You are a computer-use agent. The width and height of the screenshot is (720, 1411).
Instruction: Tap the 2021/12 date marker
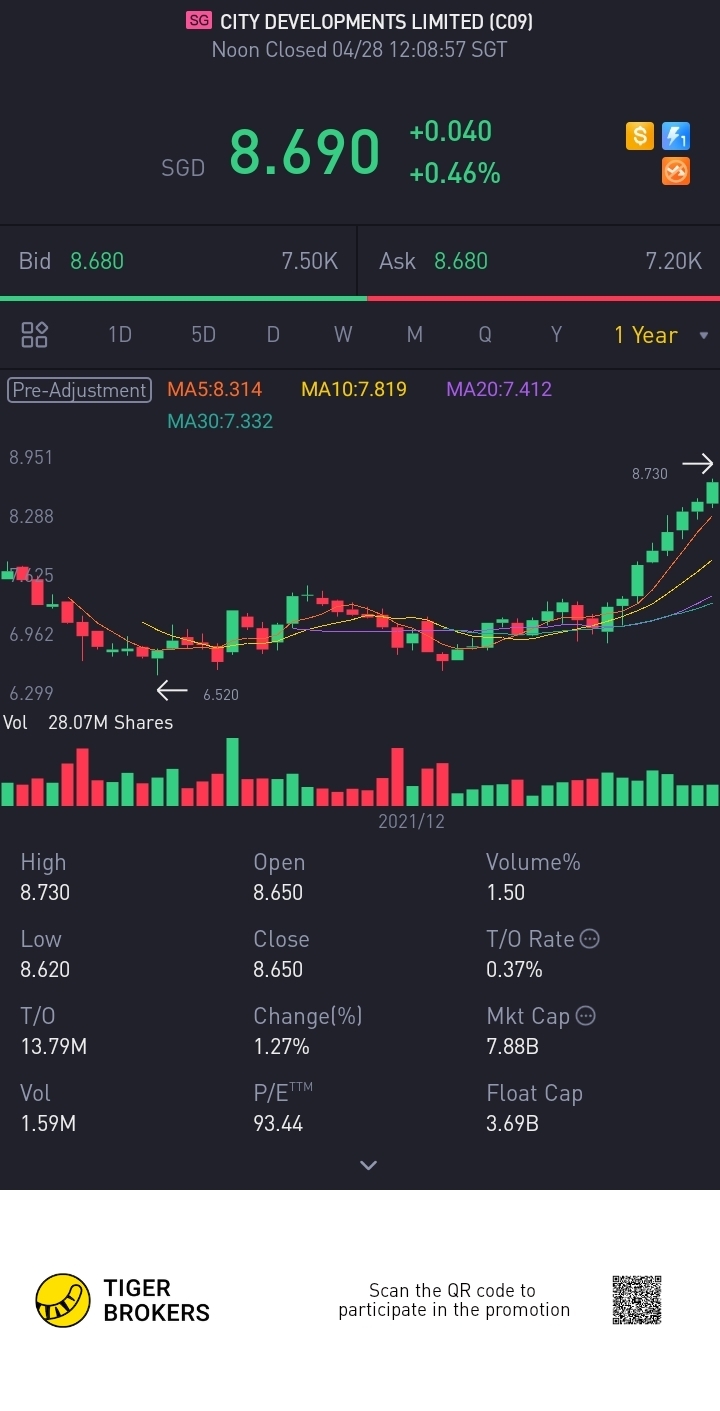[x=411, y=821]
